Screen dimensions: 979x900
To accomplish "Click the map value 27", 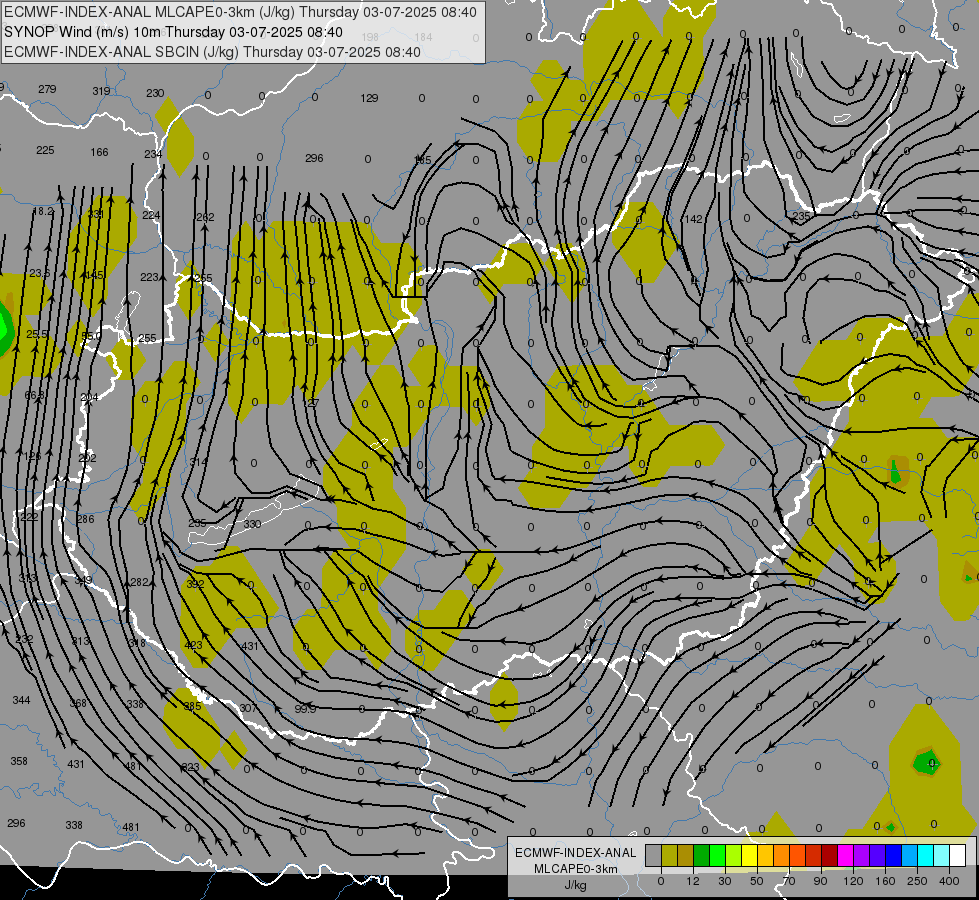I will point(313,403).
